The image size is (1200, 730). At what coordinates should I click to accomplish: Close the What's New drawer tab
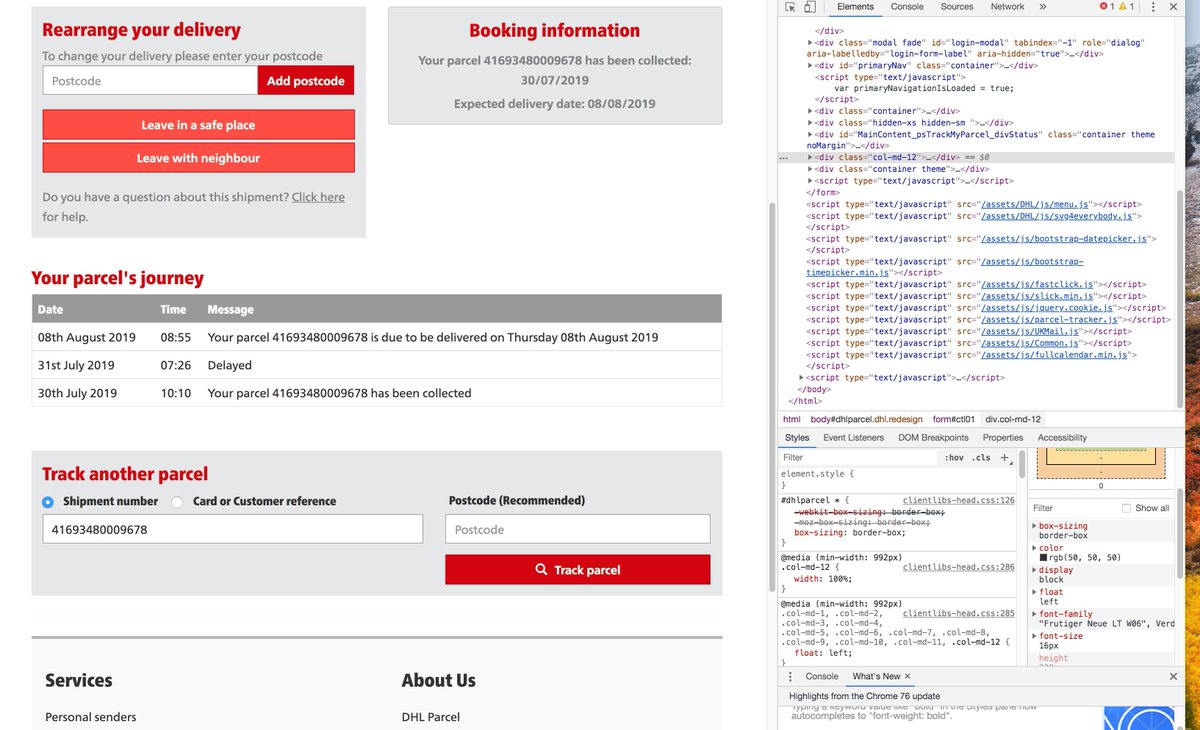tap(907, 677)
